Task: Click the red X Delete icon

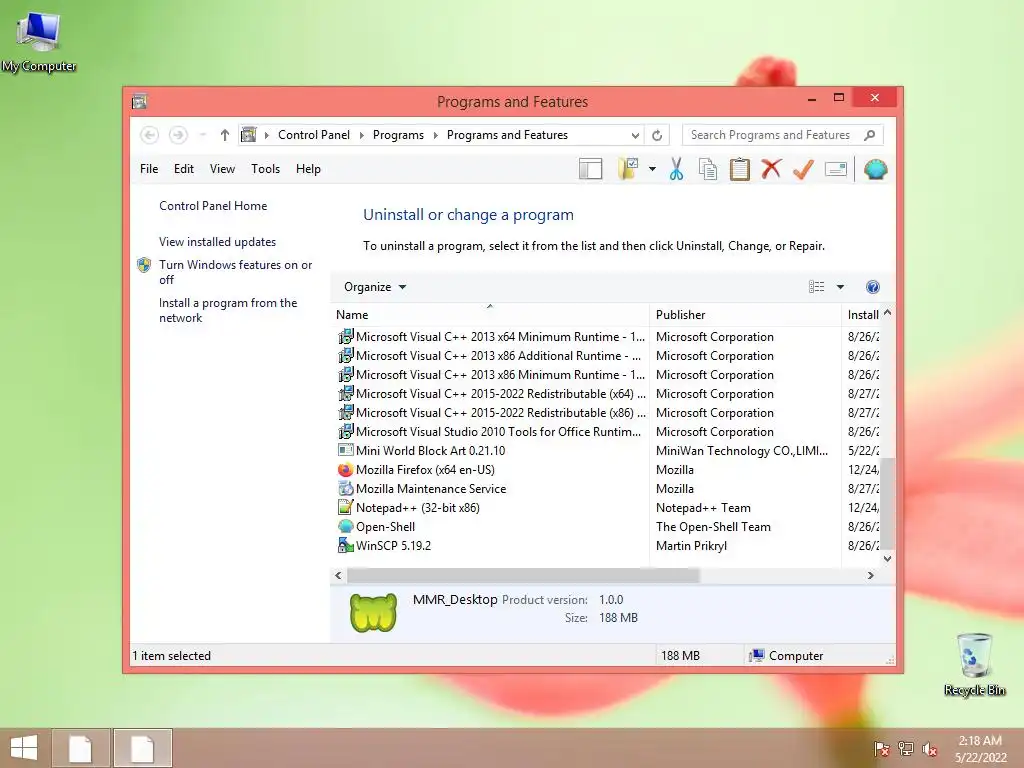Action: pos(771,169)
